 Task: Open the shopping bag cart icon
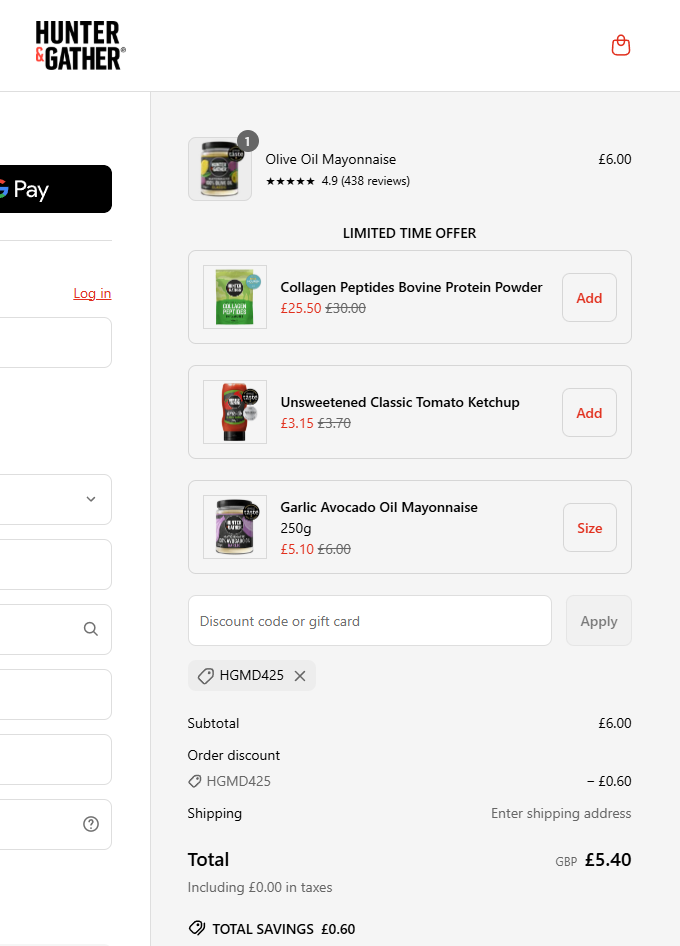[621, 45]
